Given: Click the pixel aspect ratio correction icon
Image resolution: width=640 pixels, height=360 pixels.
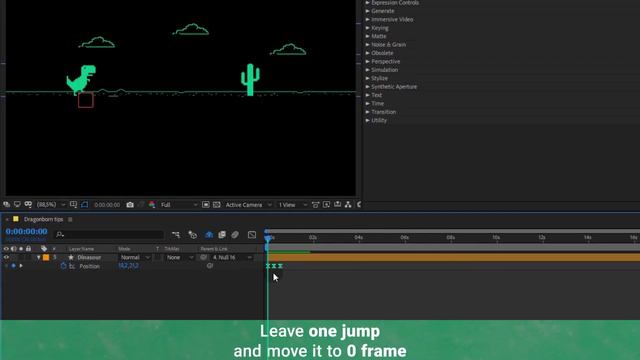Looking at the screenshot, I should [316, 204].
